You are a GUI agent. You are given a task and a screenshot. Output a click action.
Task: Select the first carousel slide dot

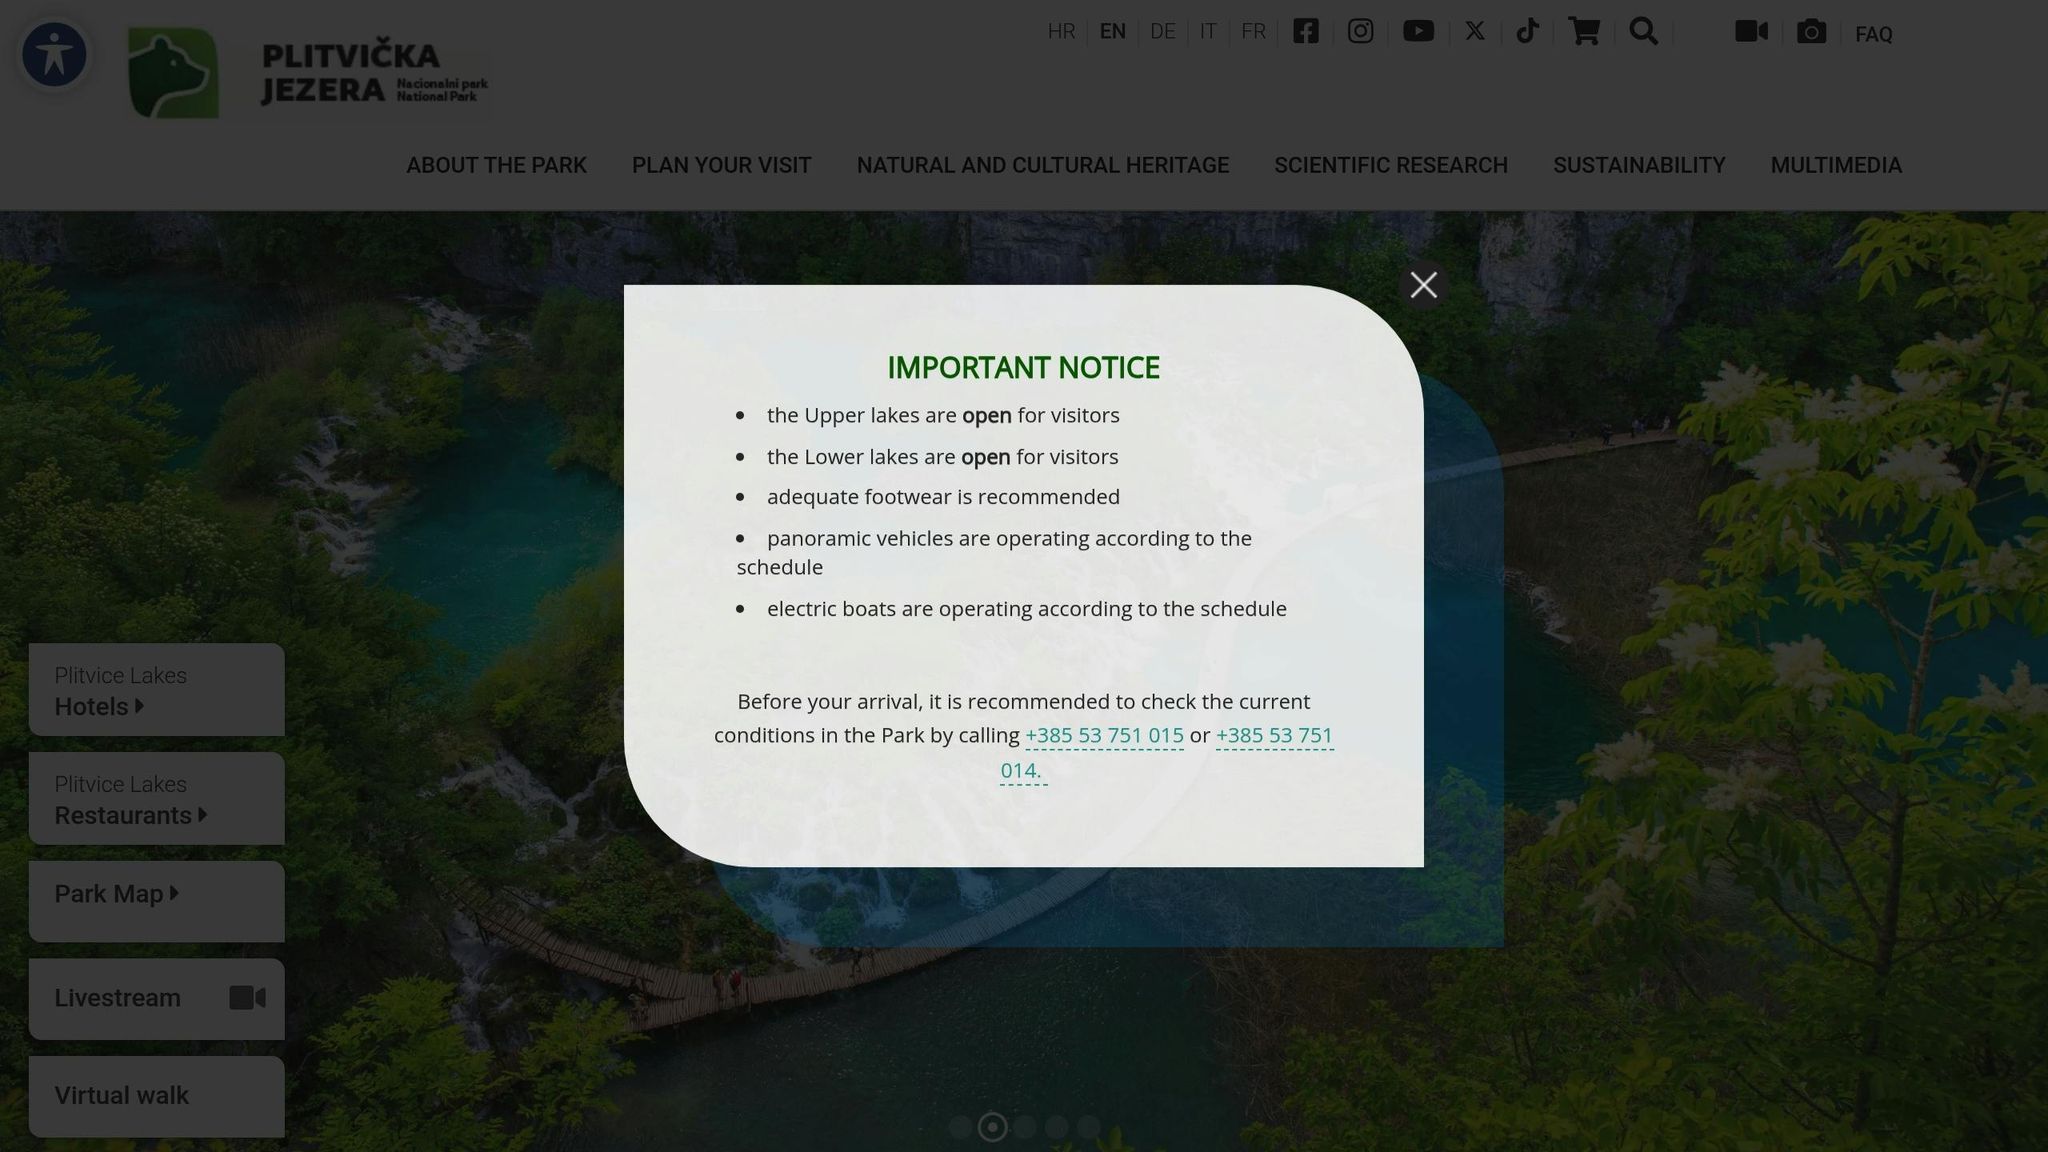tap(960, 1128)
